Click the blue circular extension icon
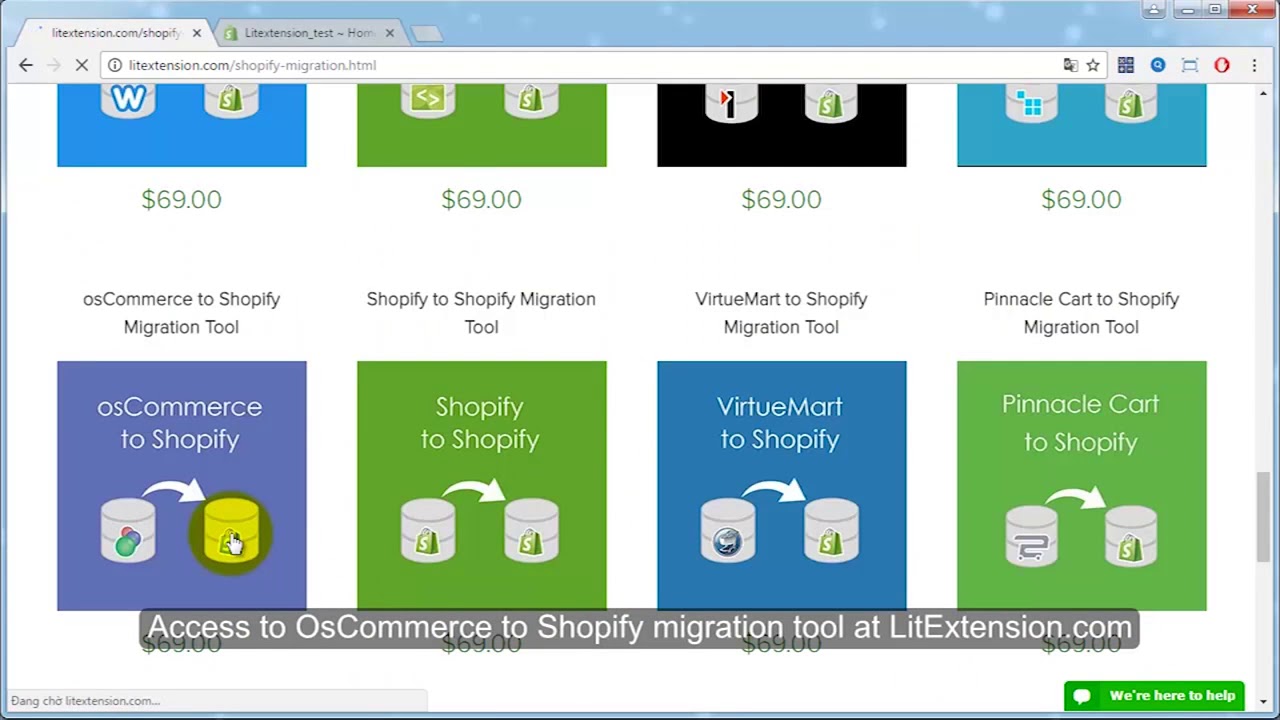 [x=1158, y=65]
